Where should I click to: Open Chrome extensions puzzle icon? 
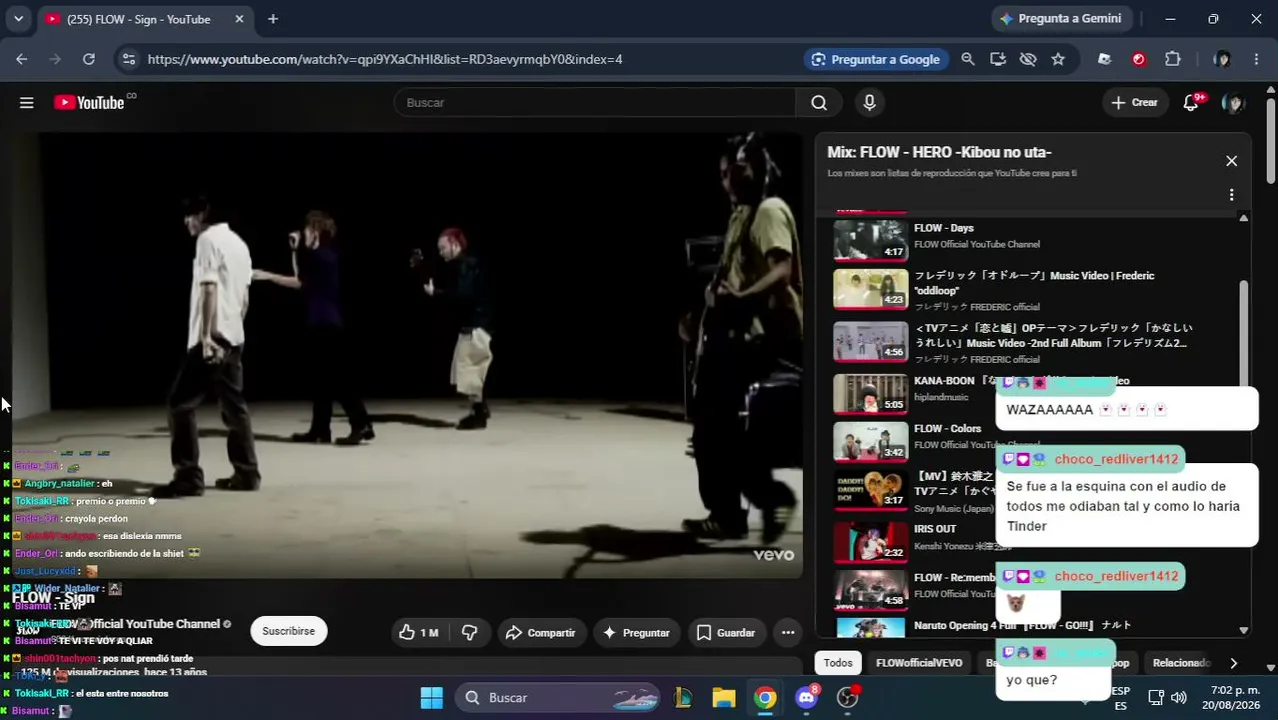pos(1173,59)
